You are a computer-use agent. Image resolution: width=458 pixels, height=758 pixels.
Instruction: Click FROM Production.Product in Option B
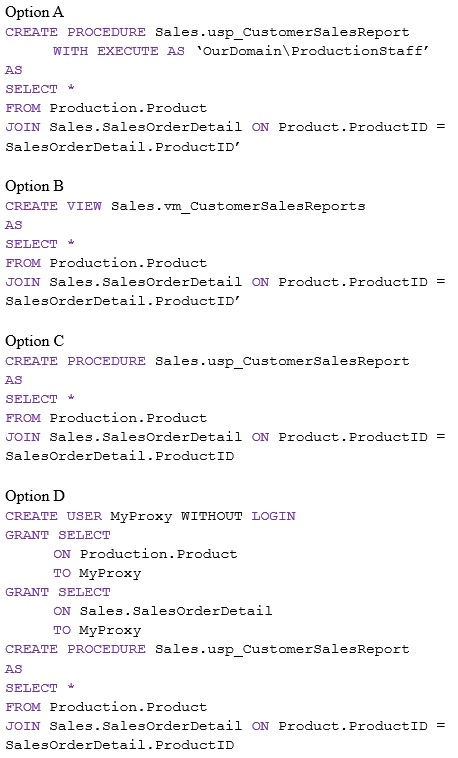tap(106, 263)
